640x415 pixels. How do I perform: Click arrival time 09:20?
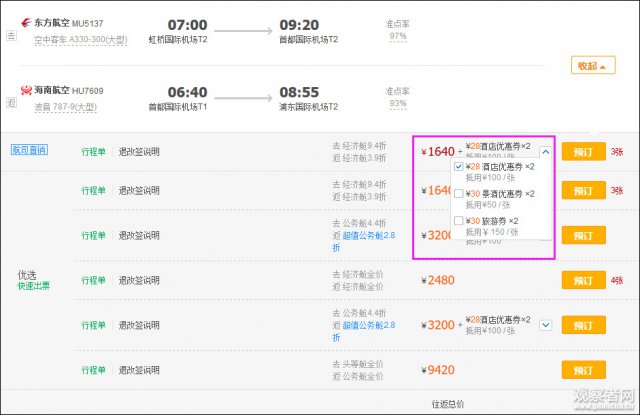click(x=299, y=25)
